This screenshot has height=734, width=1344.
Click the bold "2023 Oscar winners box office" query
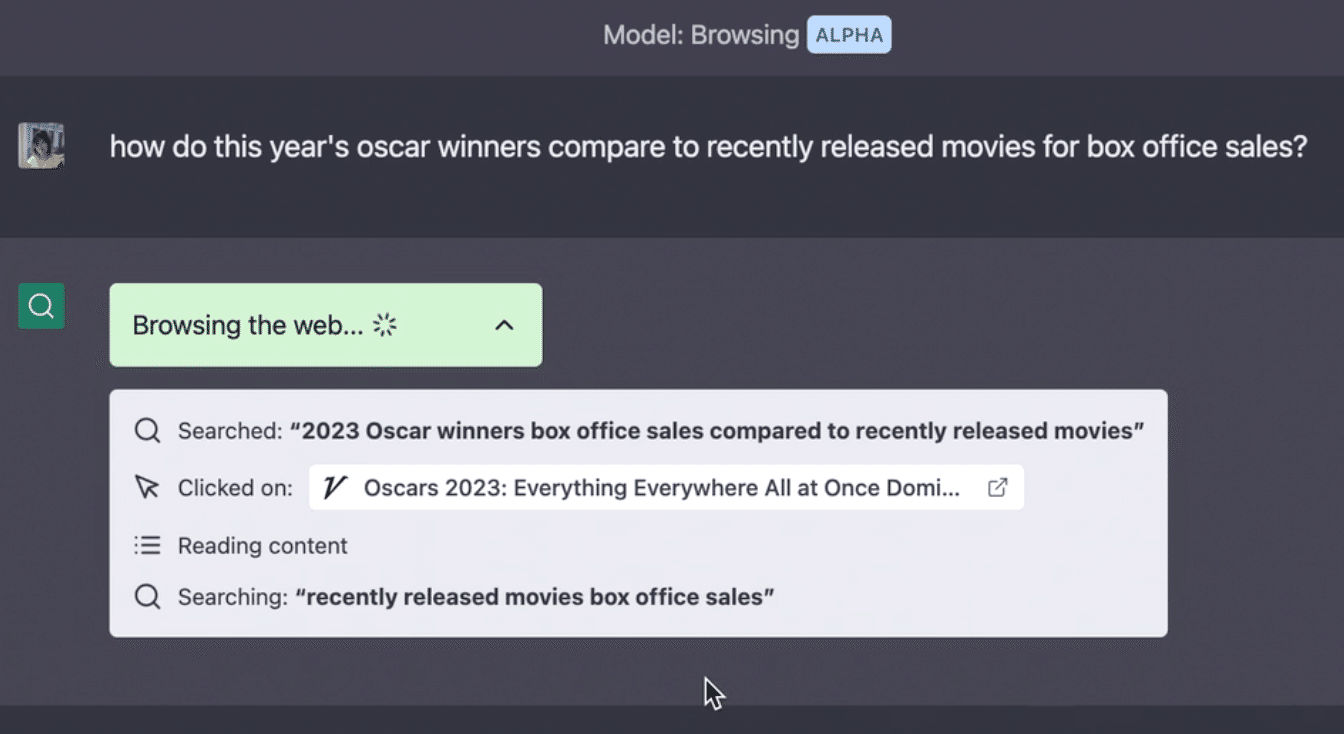(716, 431)
